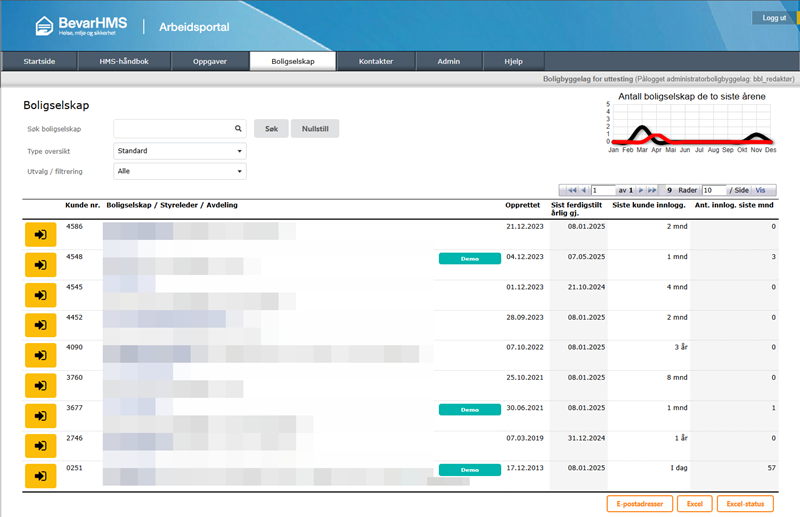Open customer 0251 using login icon
The height and width of the screenshot is (517, 800).
(x=40, y=475)
